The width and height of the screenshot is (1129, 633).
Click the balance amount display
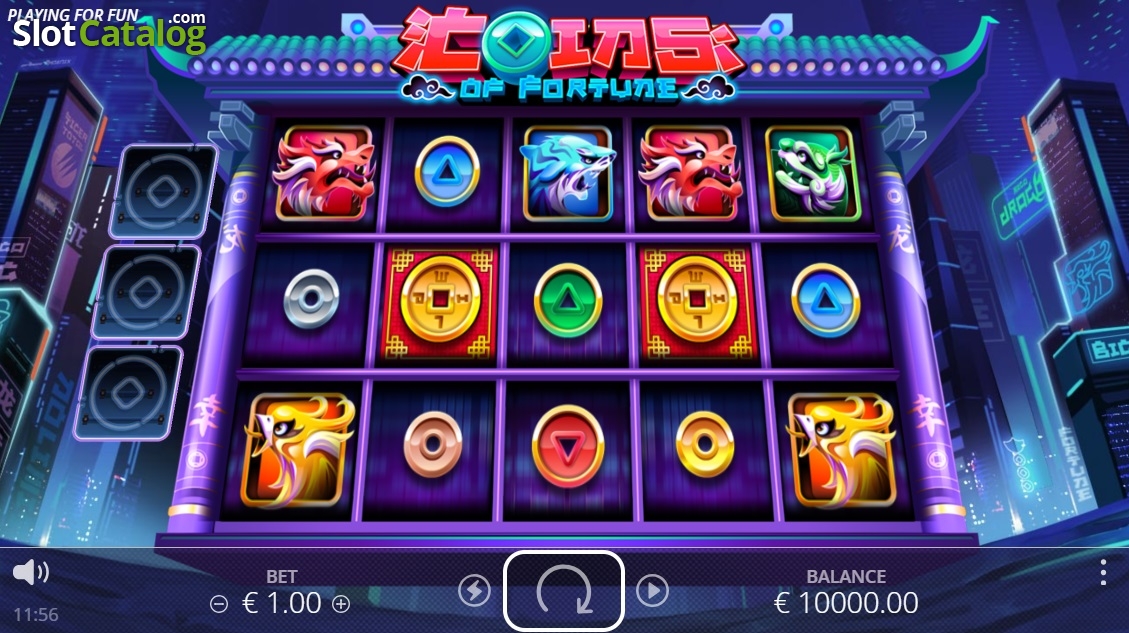pyautogui.click(x=846, y=603)
